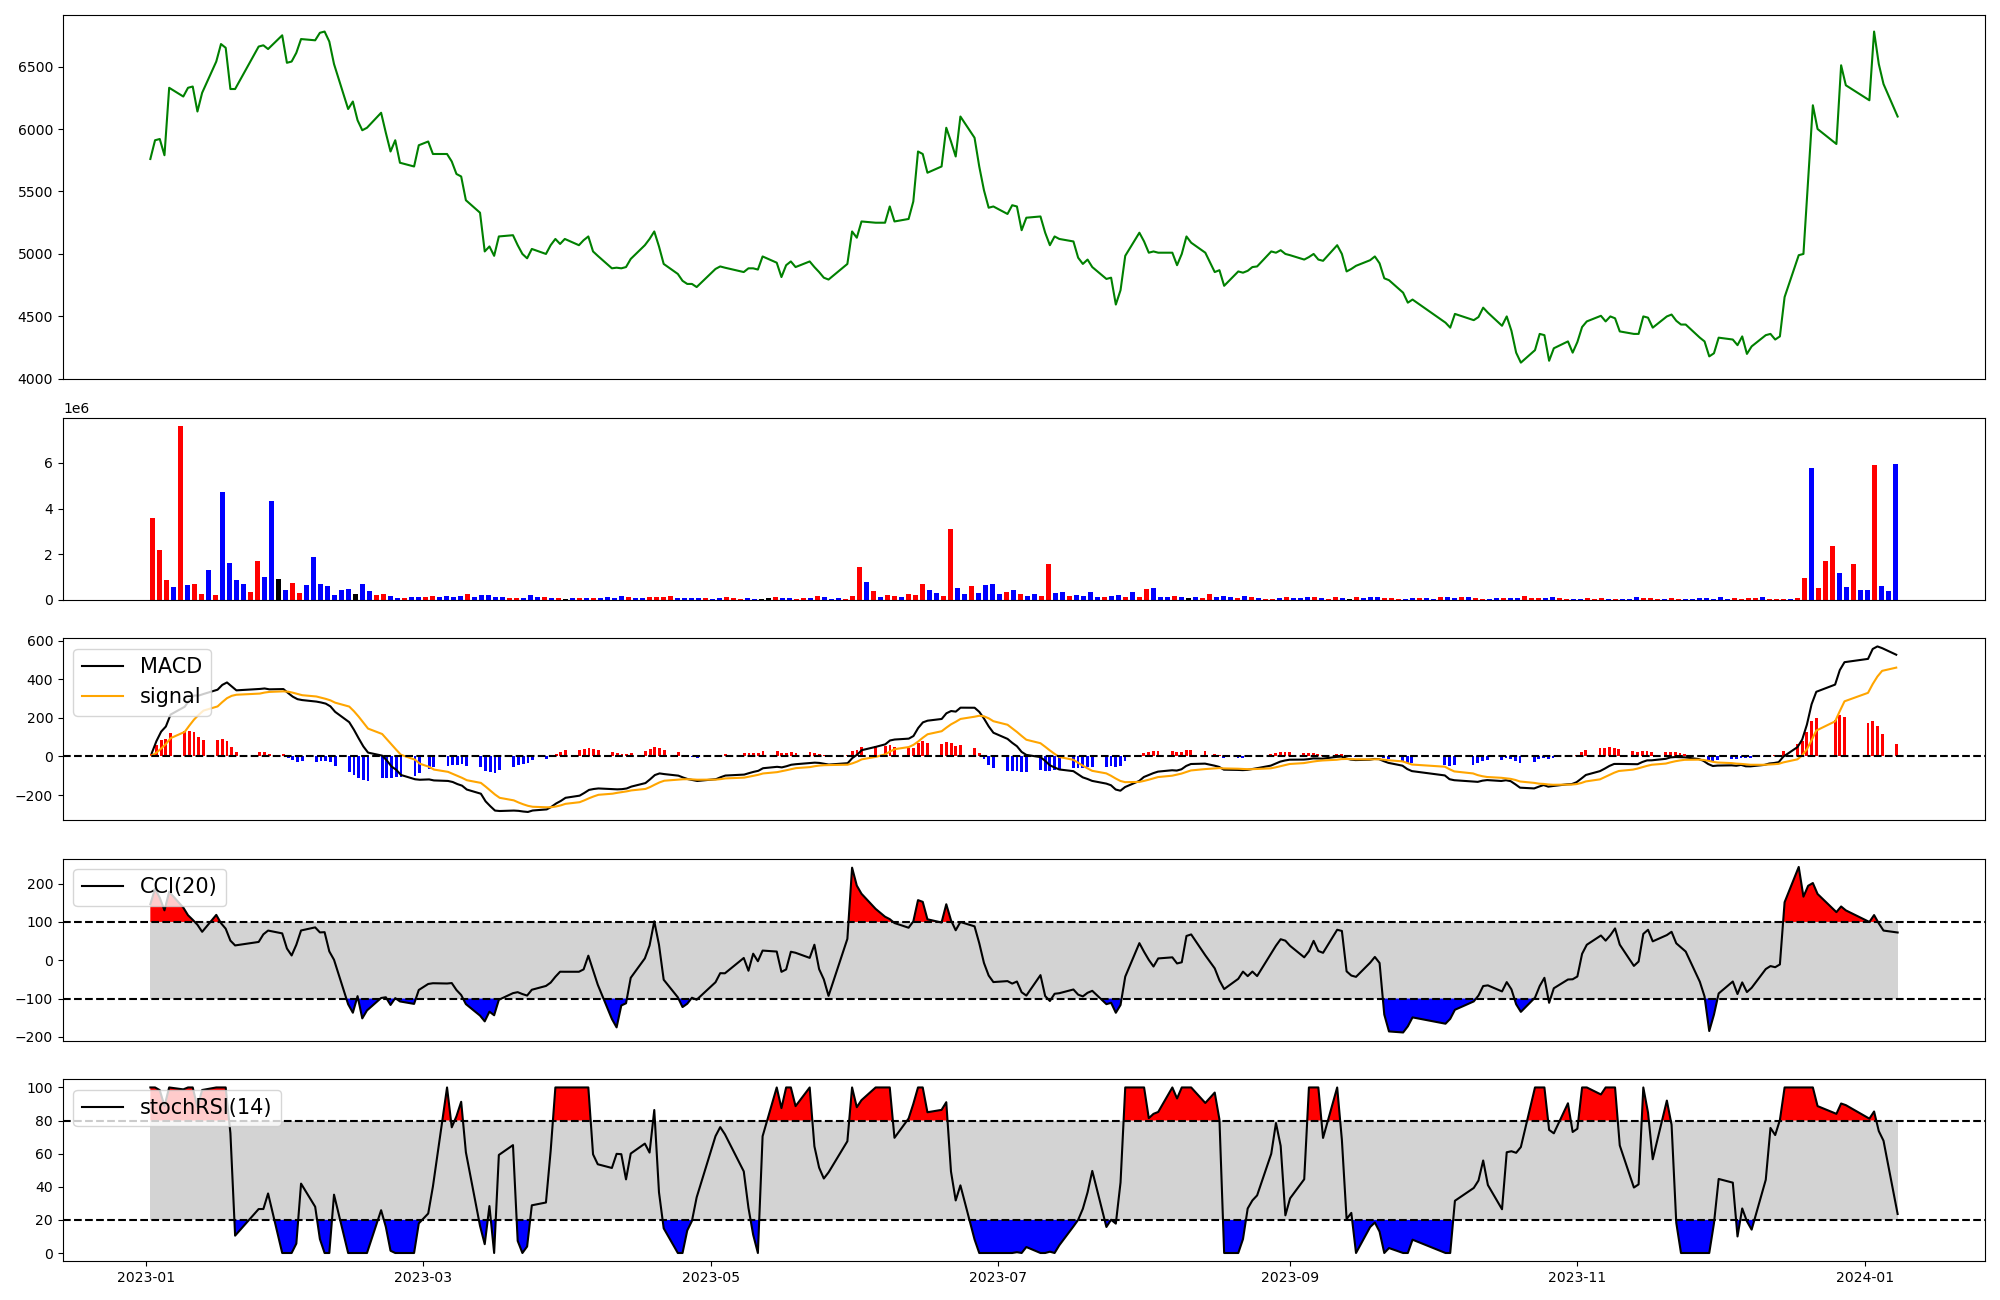The image size is (2000, 1300).
Task: Click the 6500 price axis tick label
Action: point(35,68)
